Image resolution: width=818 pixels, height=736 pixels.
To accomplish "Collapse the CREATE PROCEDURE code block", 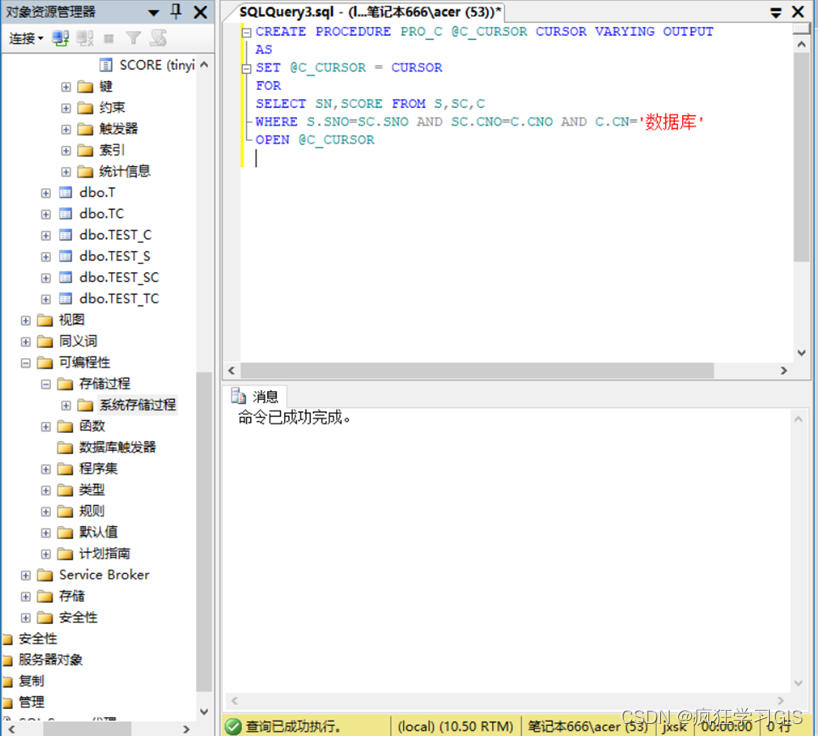I will click(246, 32).
